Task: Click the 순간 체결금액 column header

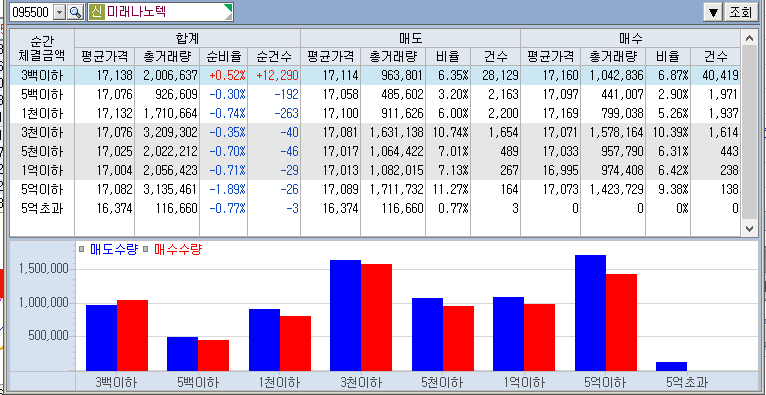Action: 42,47
